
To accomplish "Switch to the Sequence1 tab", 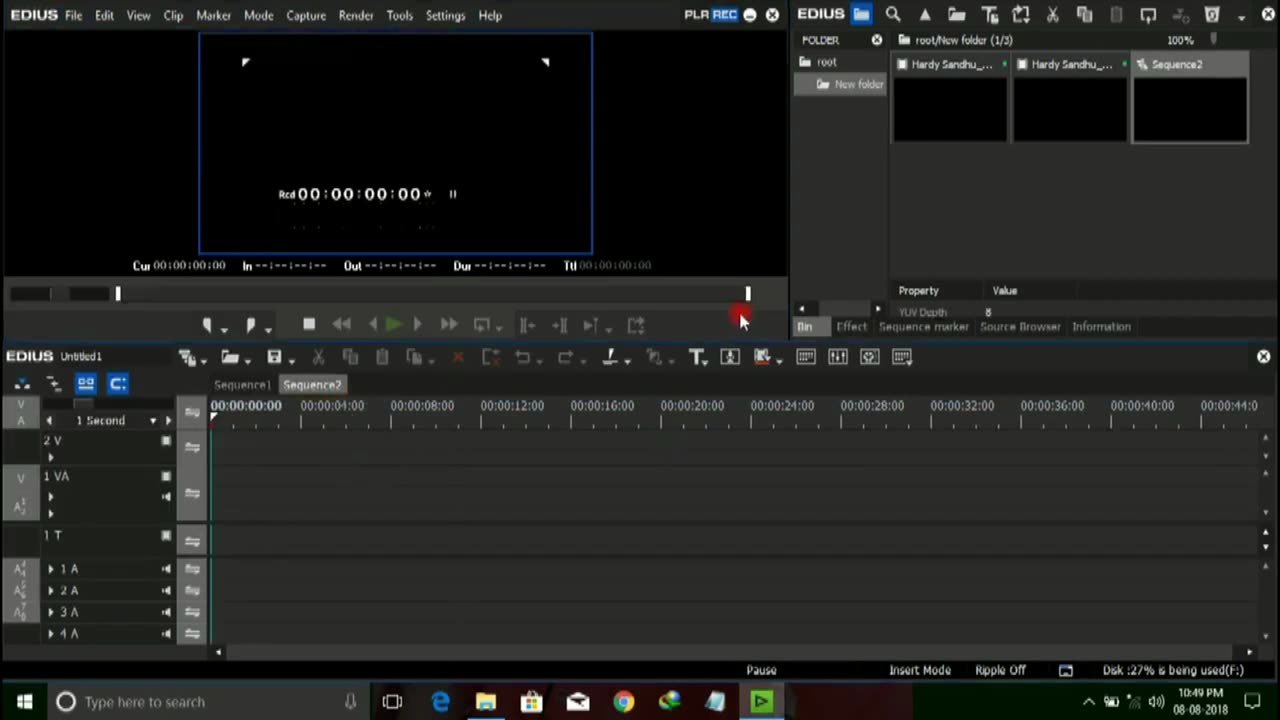I will pyautogui.click(x=242, y=385).
